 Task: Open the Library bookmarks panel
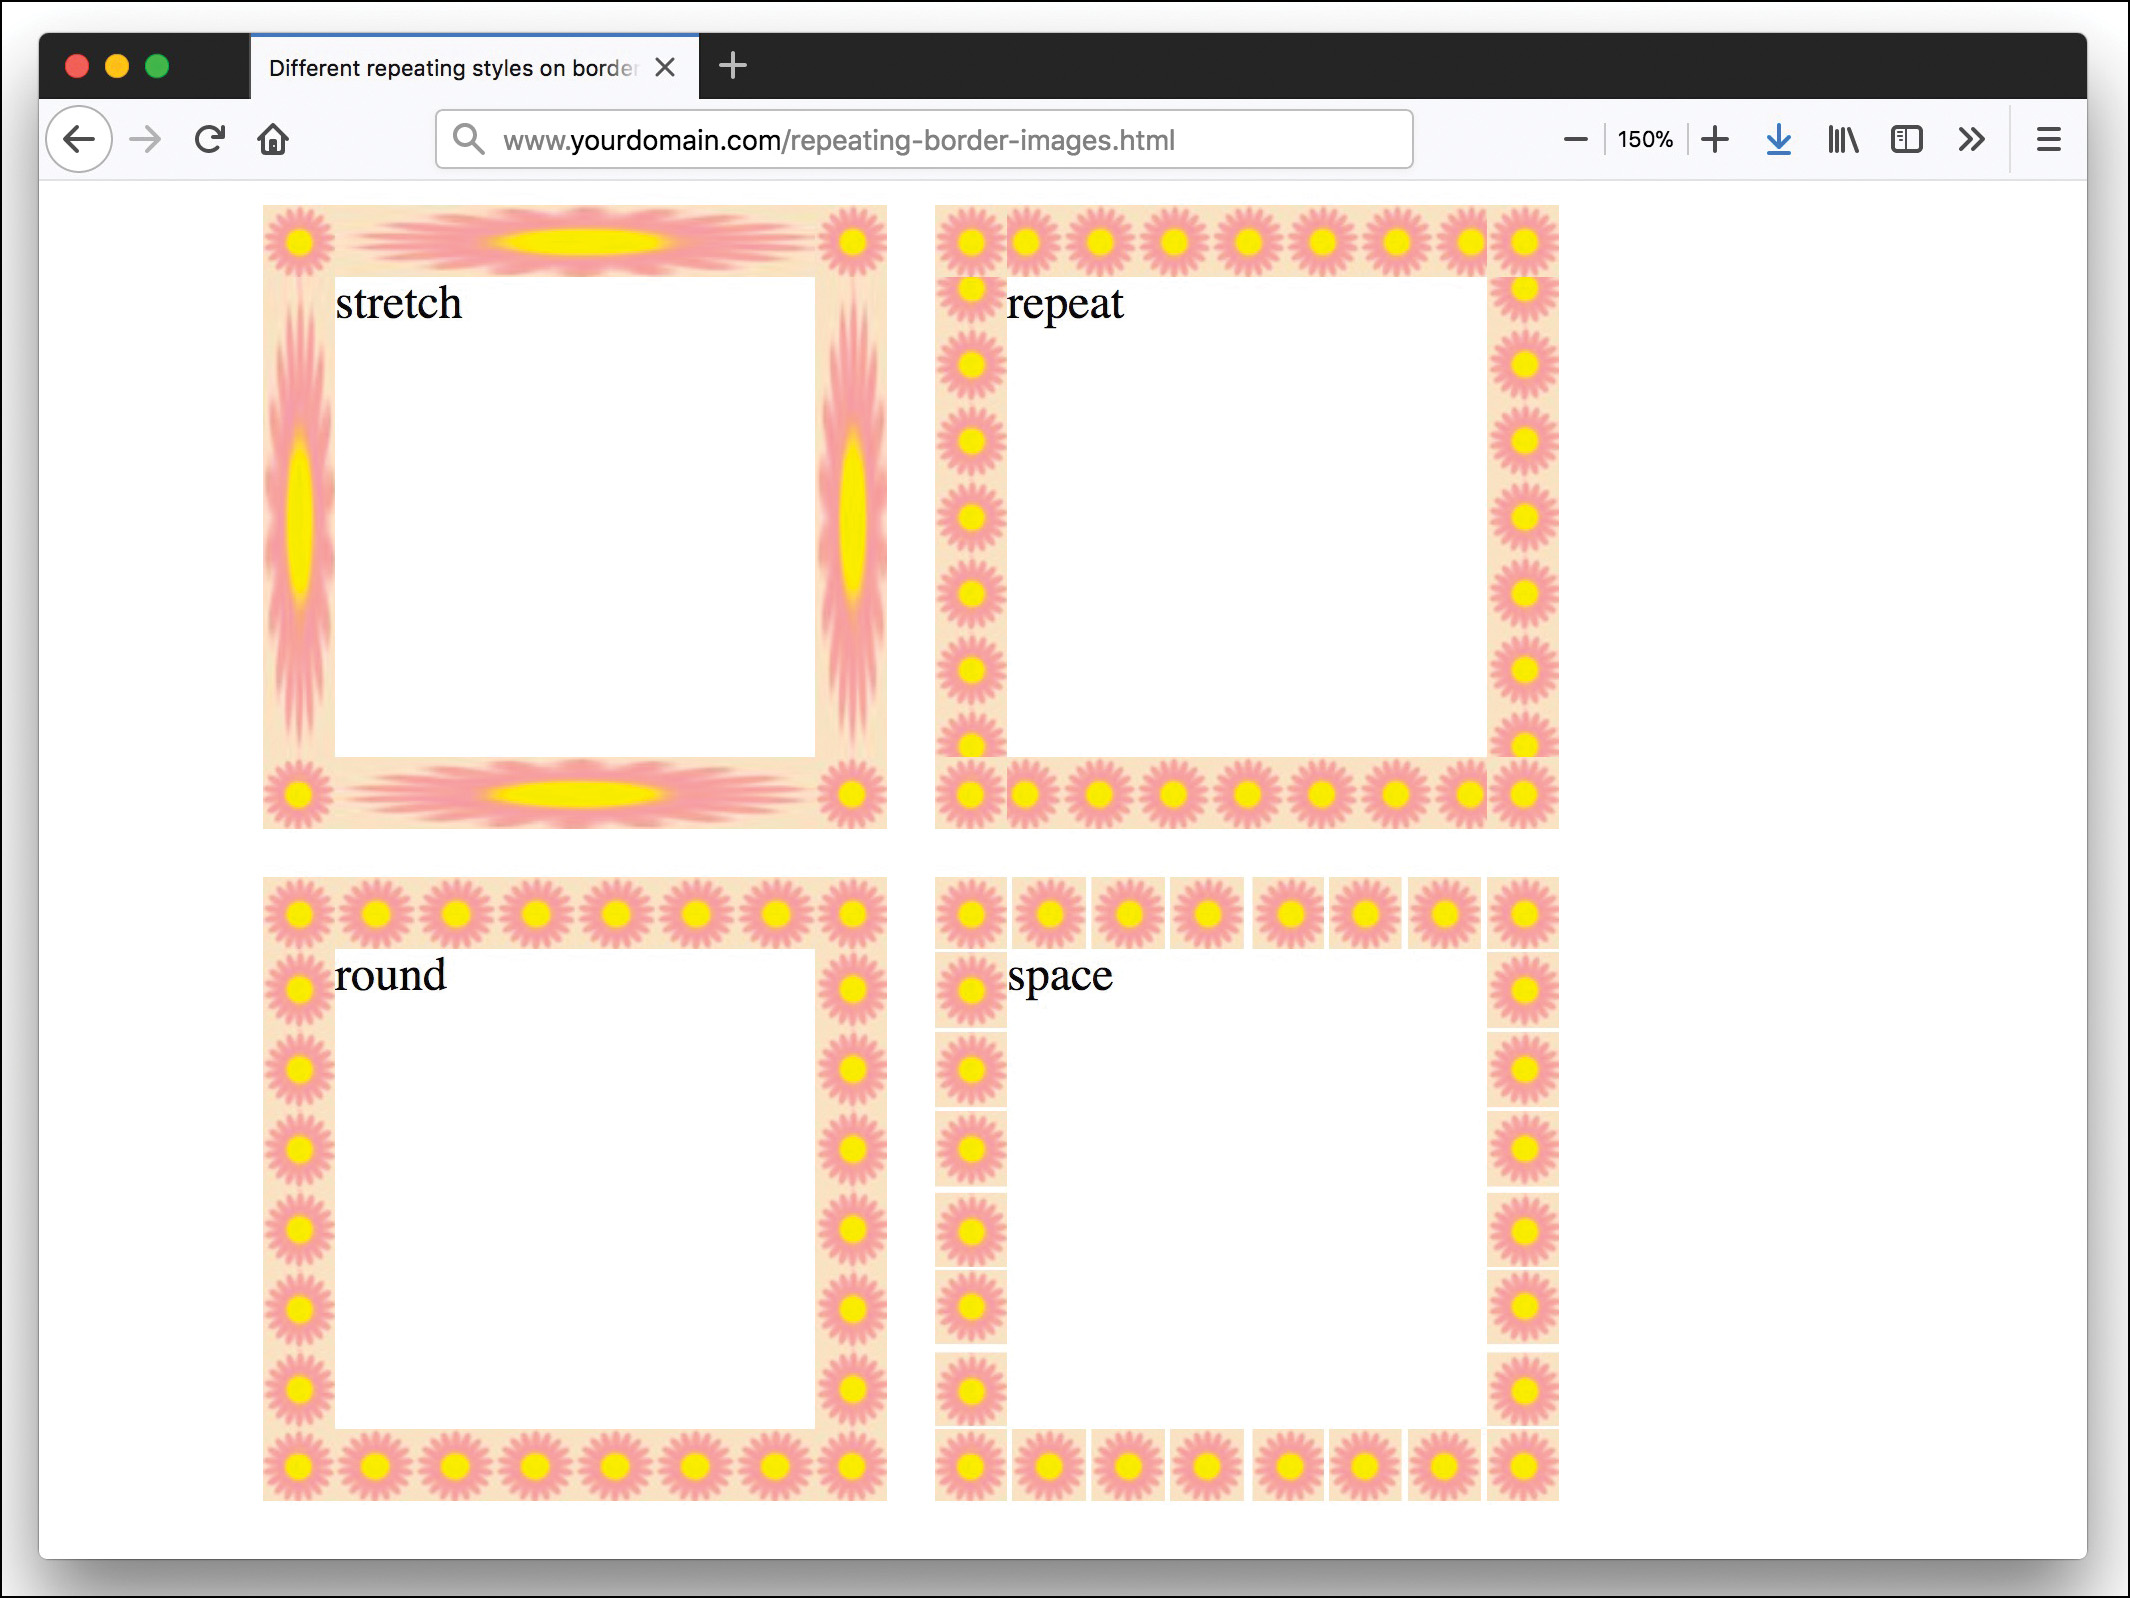pyautogui.click(x=1842, y=139)
